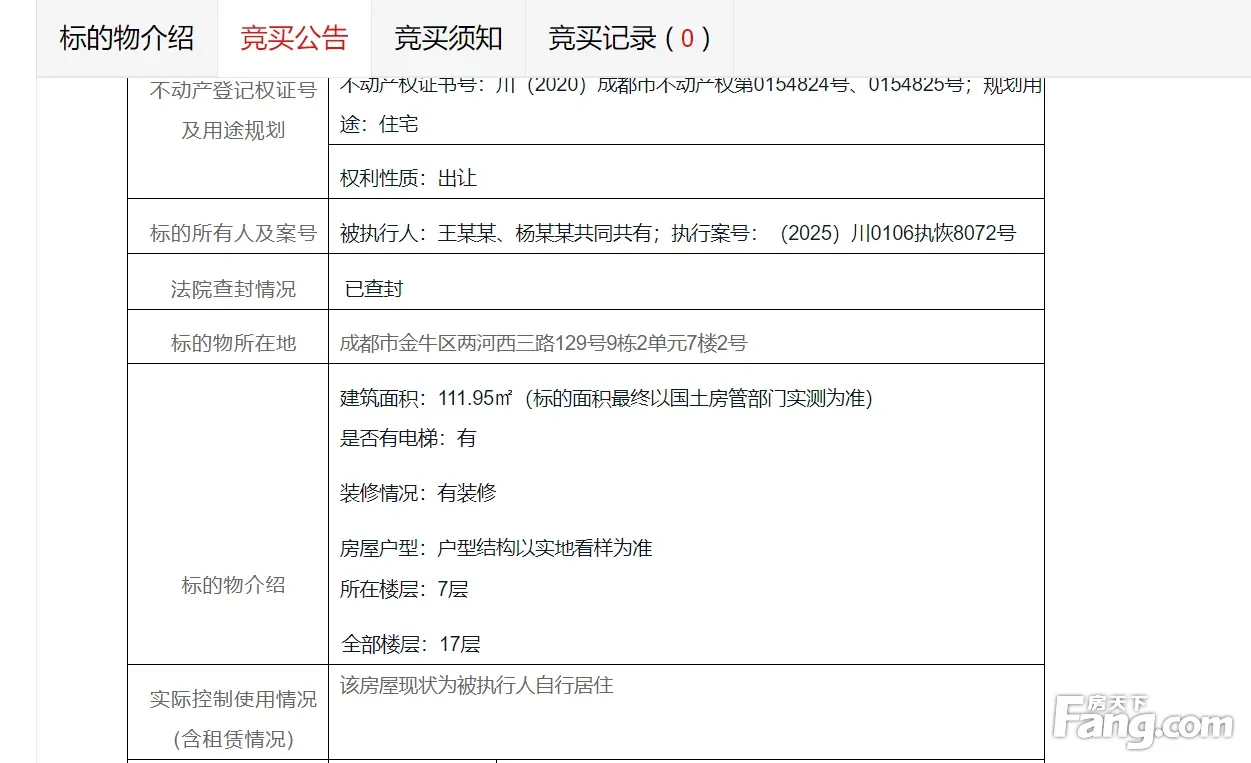The height and width of the screenshot is (763, 1251).
Task: Select the 是否有电梯：有 line
Action: click(408, 438)
